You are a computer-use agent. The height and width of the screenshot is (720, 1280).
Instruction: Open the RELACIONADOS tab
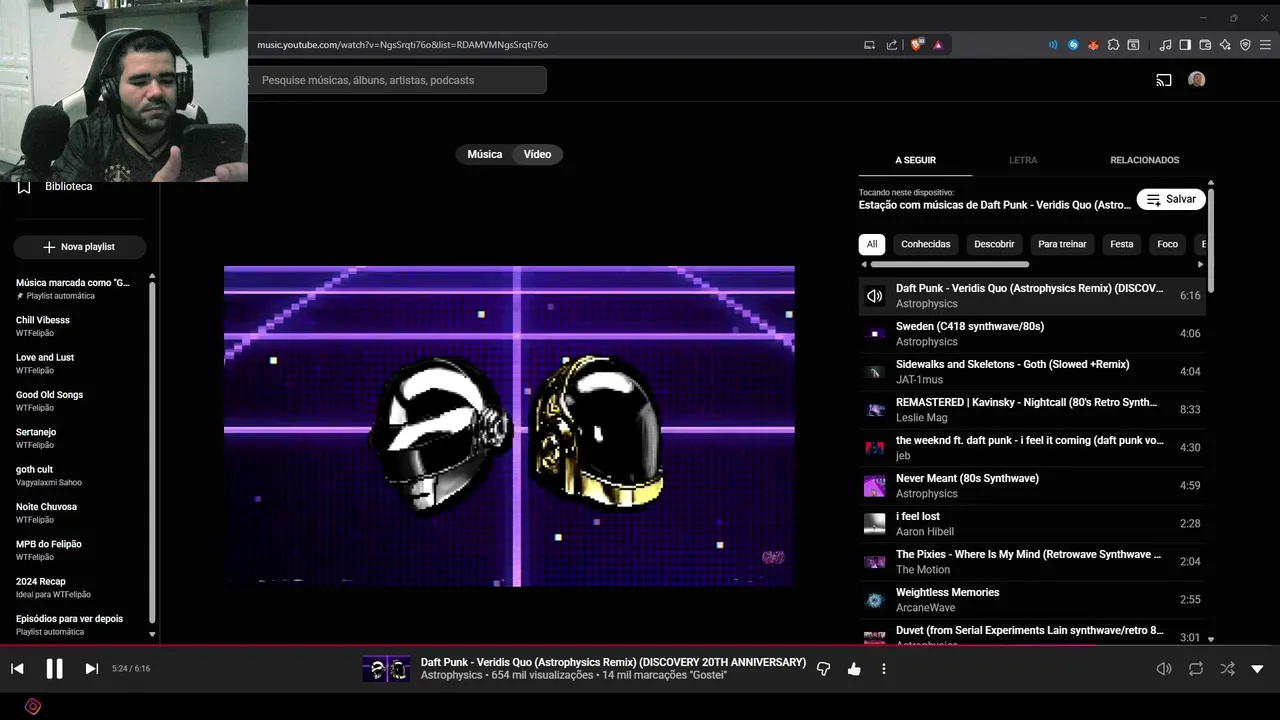click(x=1145, y=160)
